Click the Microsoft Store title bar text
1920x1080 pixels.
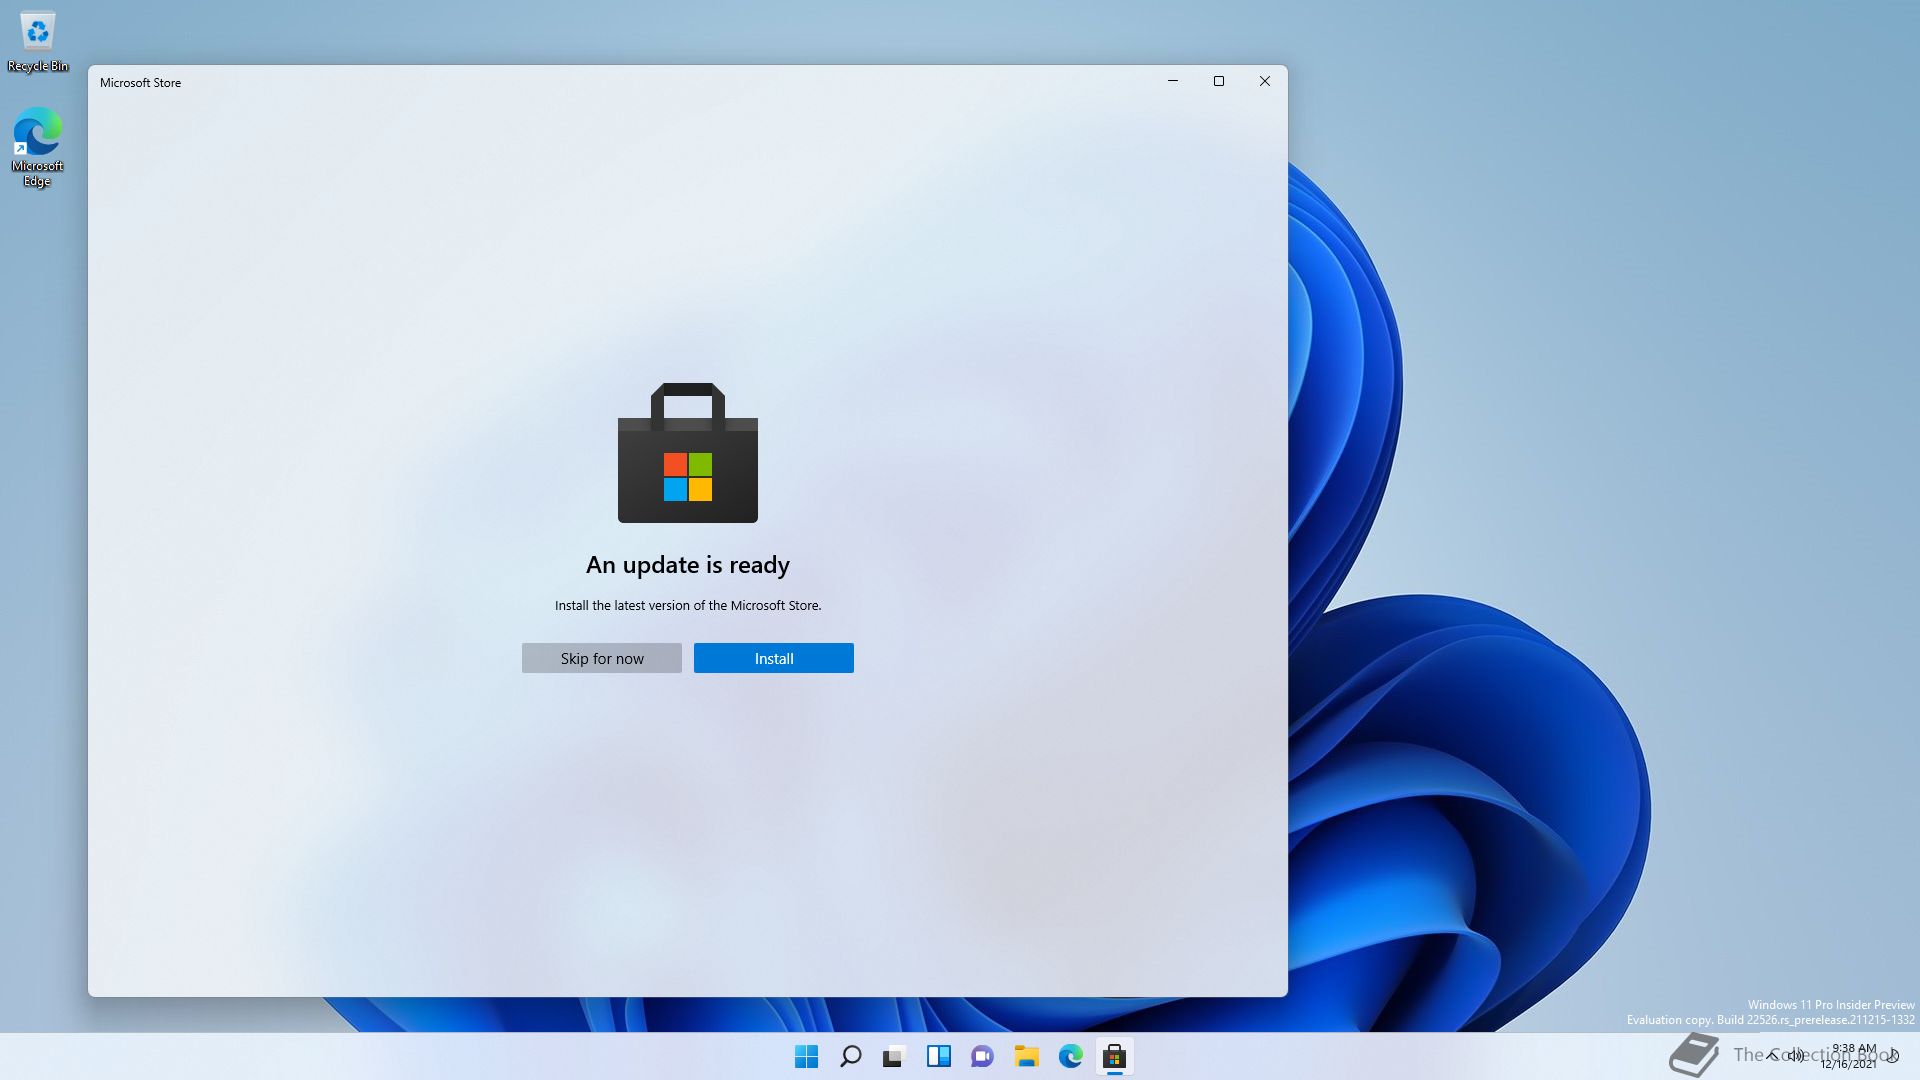(140, 83)
